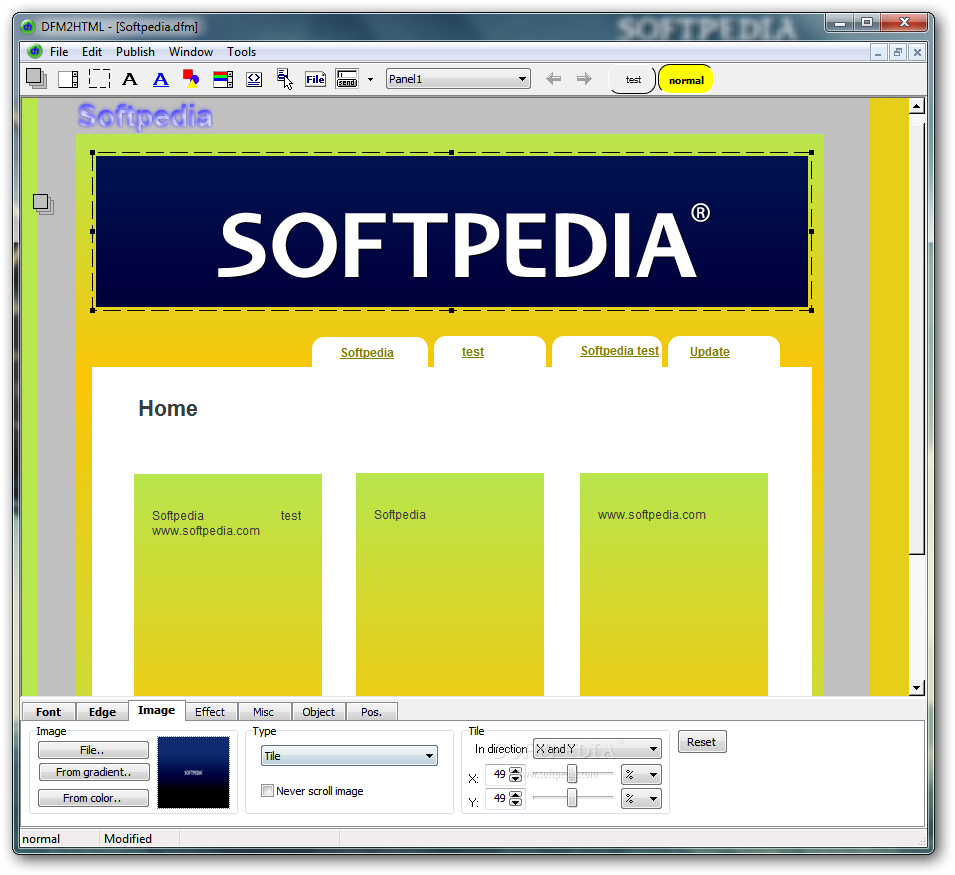Open the Tools menu

tap(241, 52)
